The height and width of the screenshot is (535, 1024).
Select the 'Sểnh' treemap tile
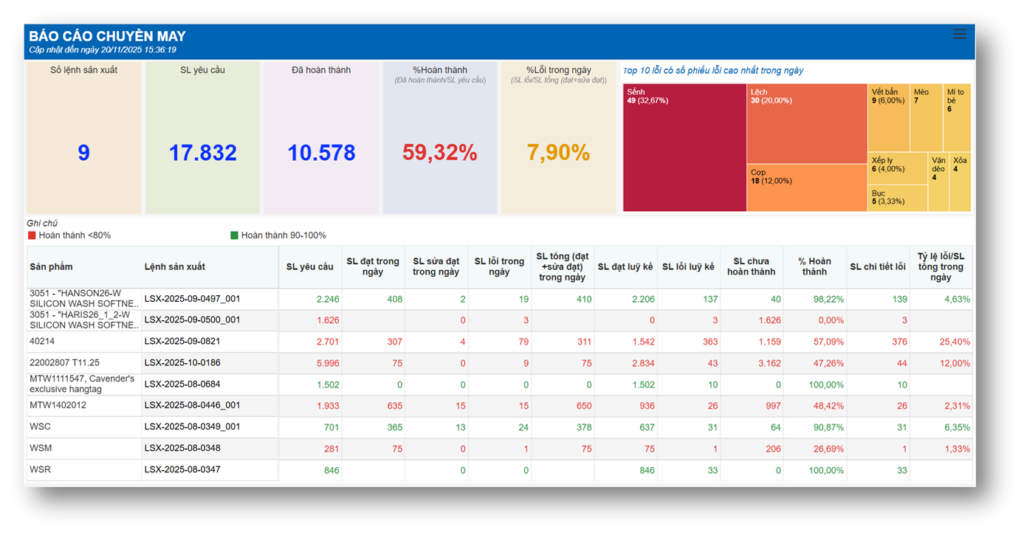tap(684, 150)
